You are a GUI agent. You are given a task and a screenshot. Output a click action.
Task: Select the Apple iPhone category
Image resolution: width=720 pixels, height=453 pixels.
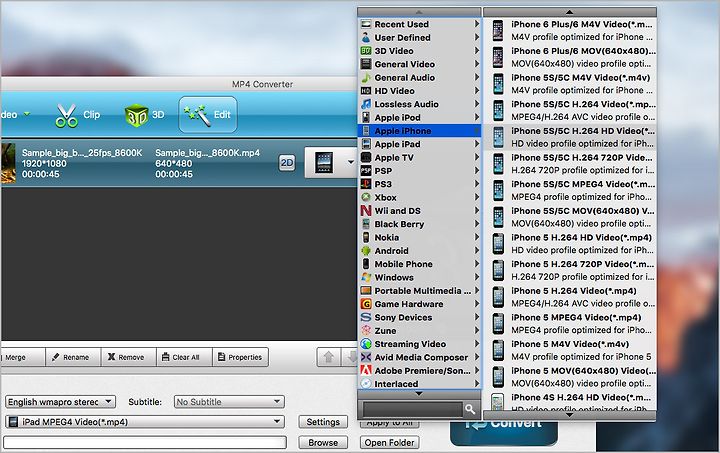419,130
